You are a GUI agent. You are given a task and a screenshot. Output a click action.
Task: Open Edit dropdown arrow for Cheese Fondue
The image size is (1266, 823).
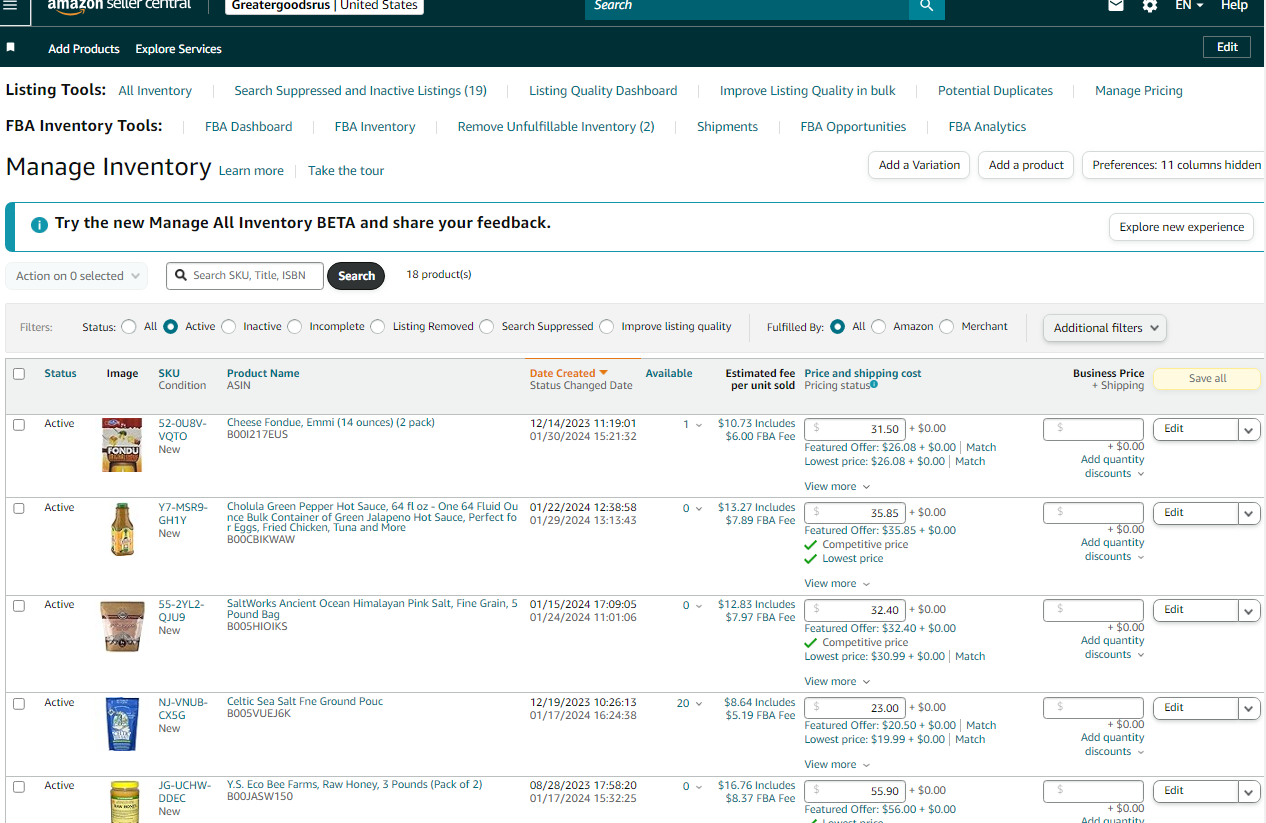pyautogui.click(x=1249, y=429)
